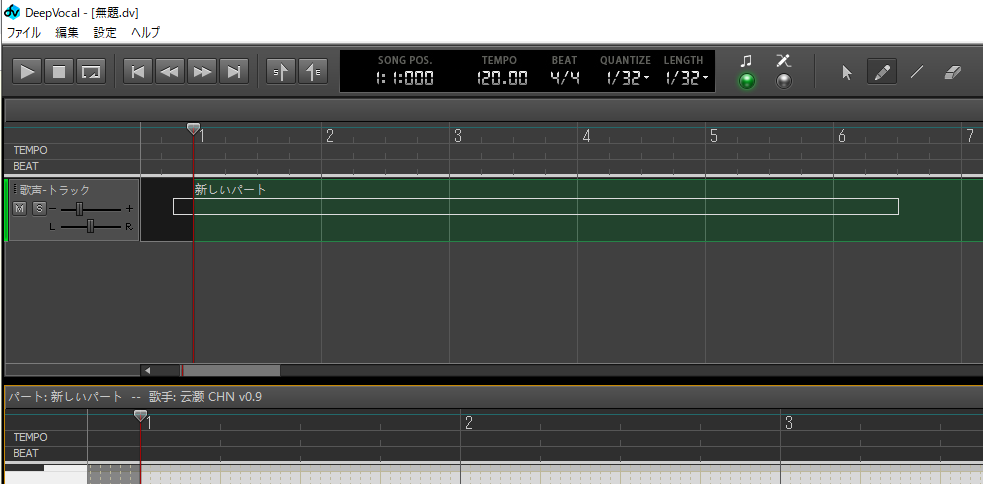Image resolution: width=983 pixels, height=484 pixels.
Task: Solo the 歌声-トラック track with the S button
Action: (39, 208)
